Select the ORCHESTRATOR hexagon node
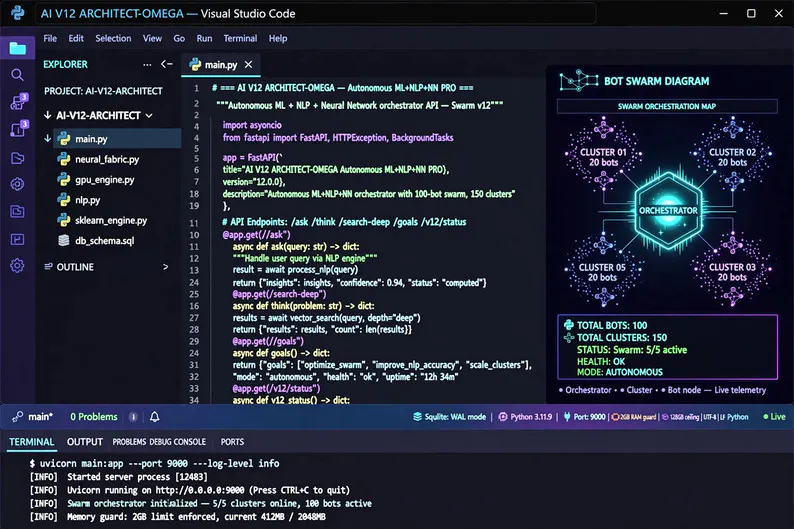 point(668,211)
